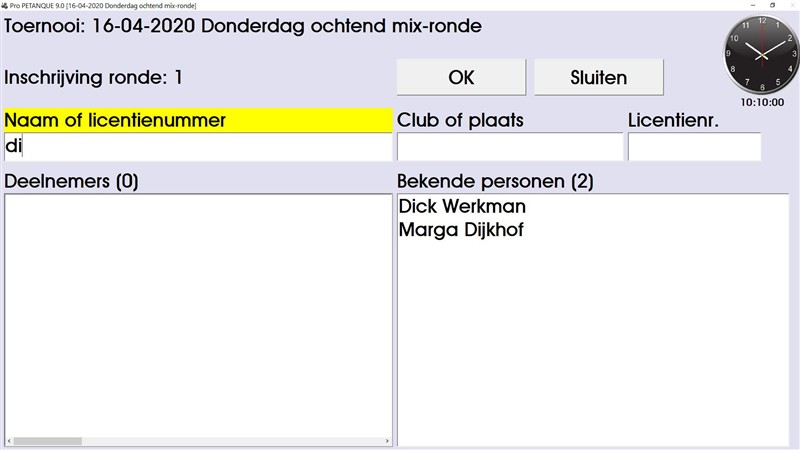Click the Pro PETANQUE title bar icon
This screenshot has height=450, width=800.
(5, 5)
